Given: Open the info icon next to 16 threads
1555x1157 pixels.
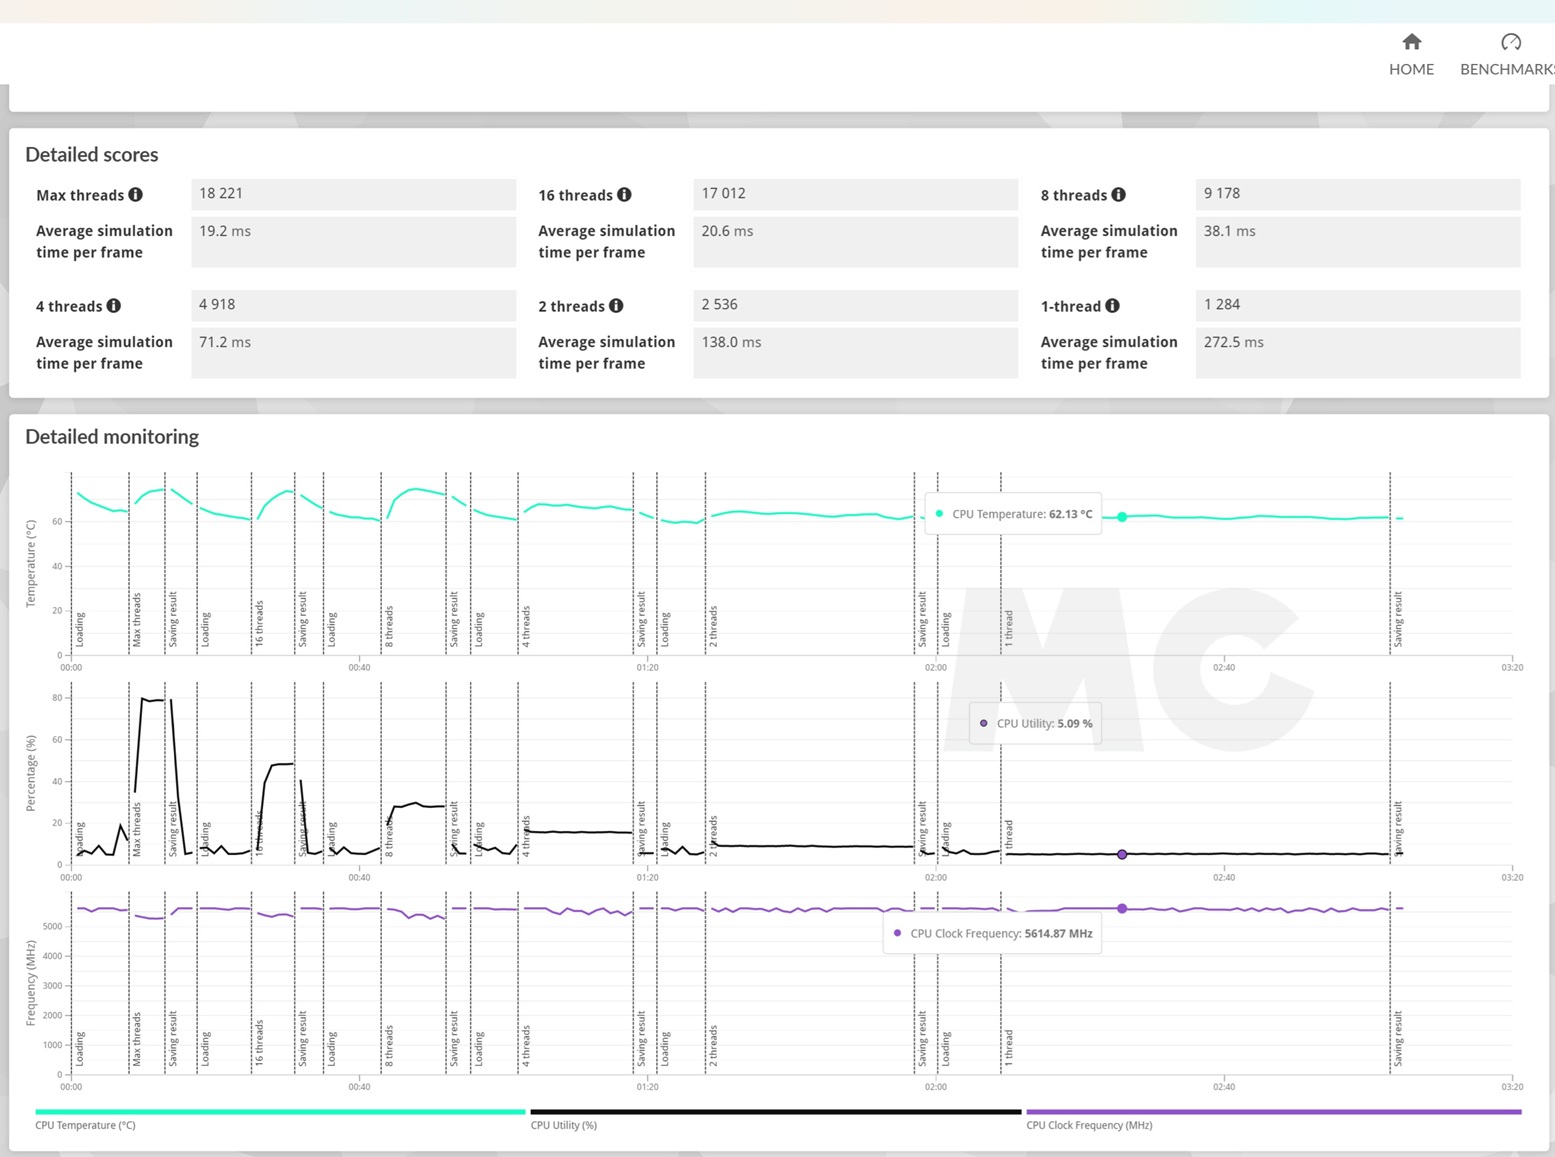Looking at the screenshot, I should pos(624,195).
